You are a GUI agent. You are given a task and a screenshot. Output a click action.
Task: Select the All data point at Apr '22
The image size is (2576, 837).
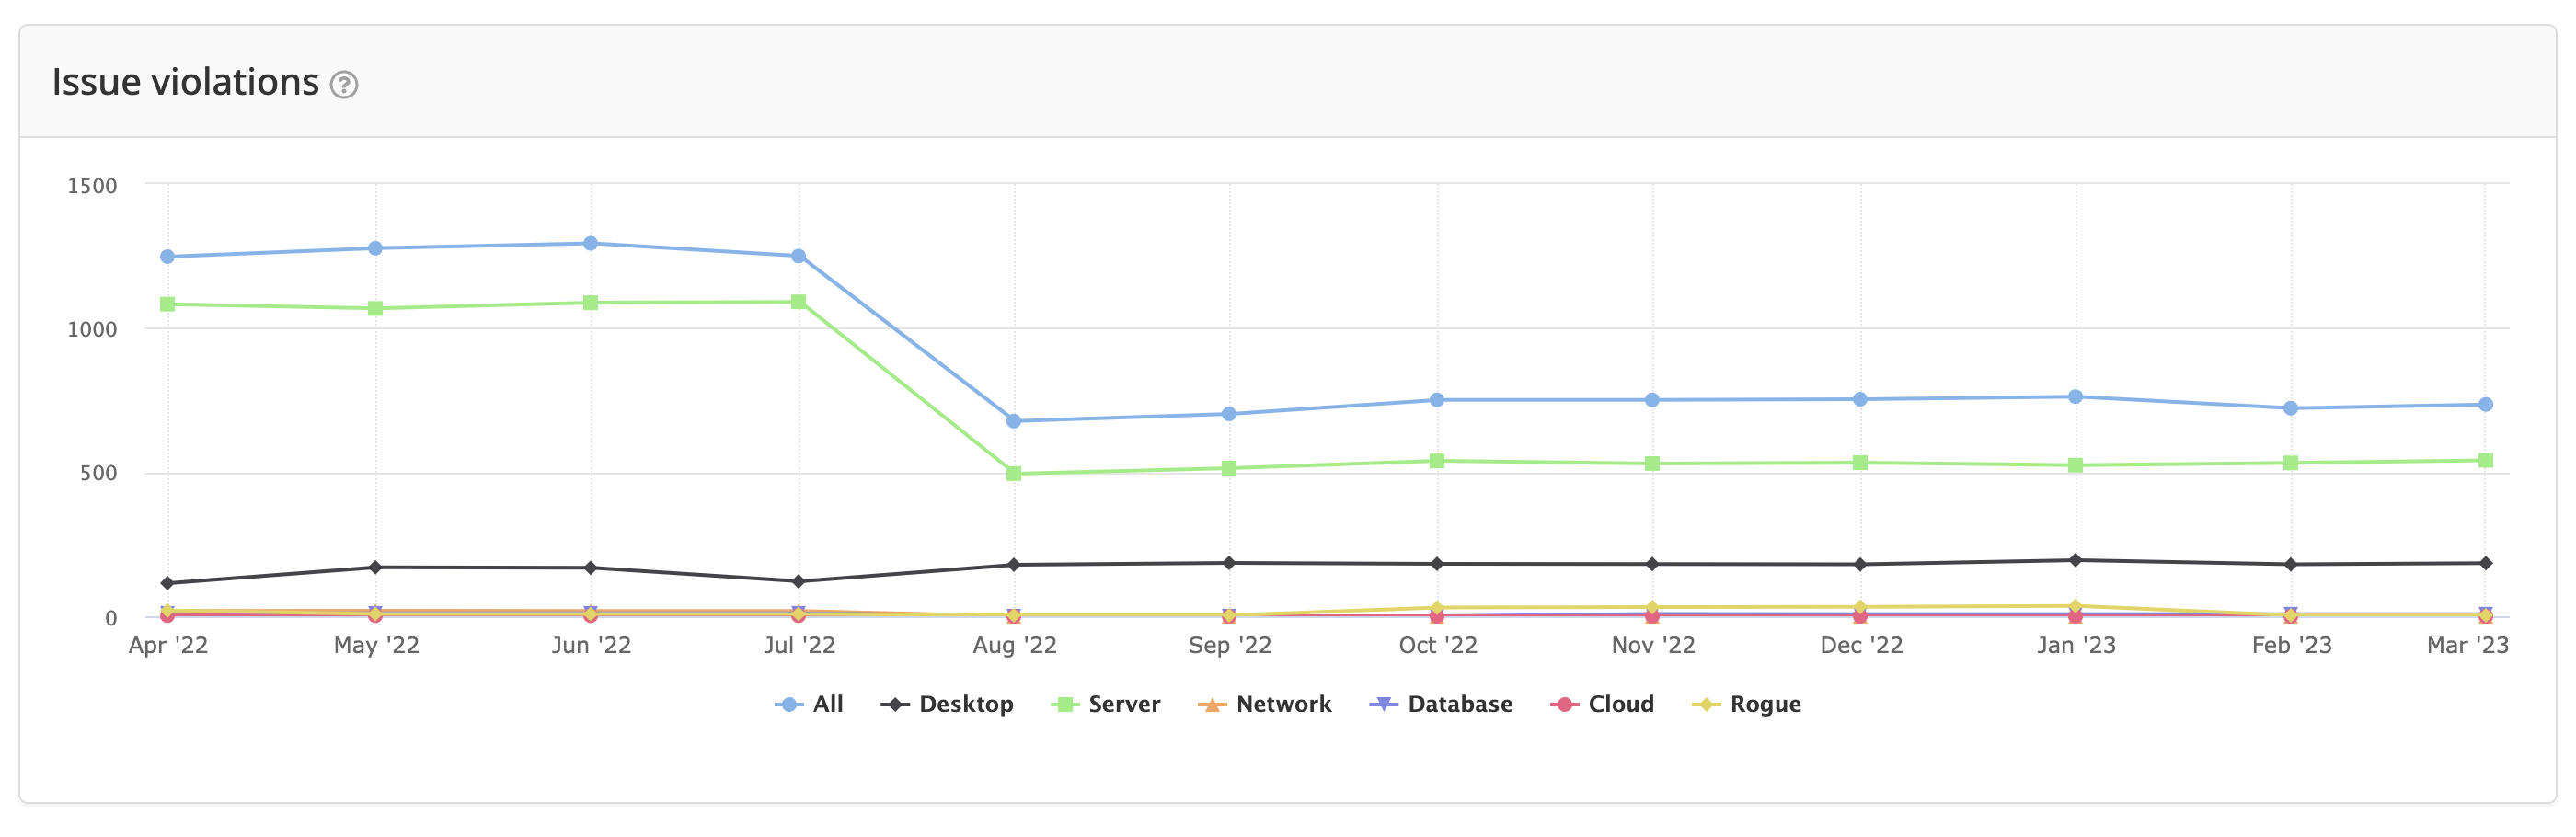(168, 257)
